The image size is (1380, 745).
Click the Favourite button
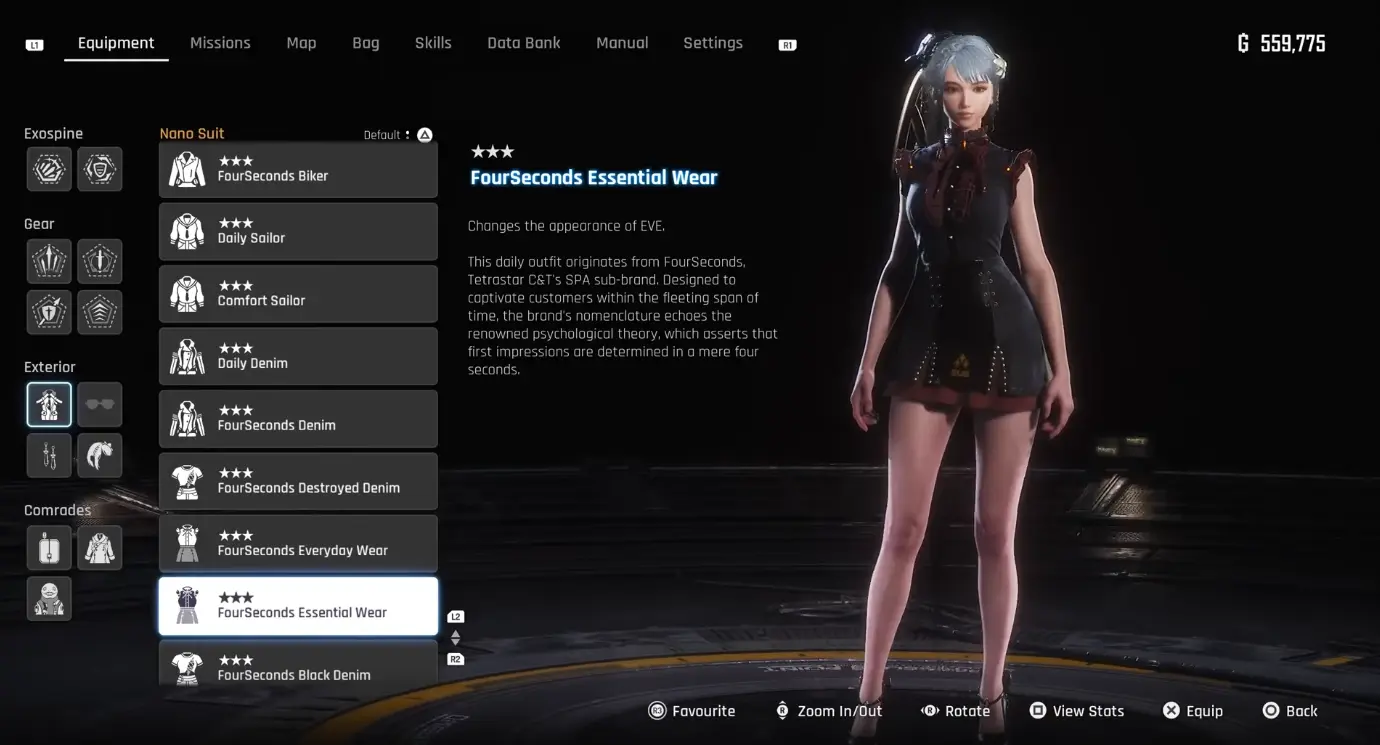click(692, 711)
